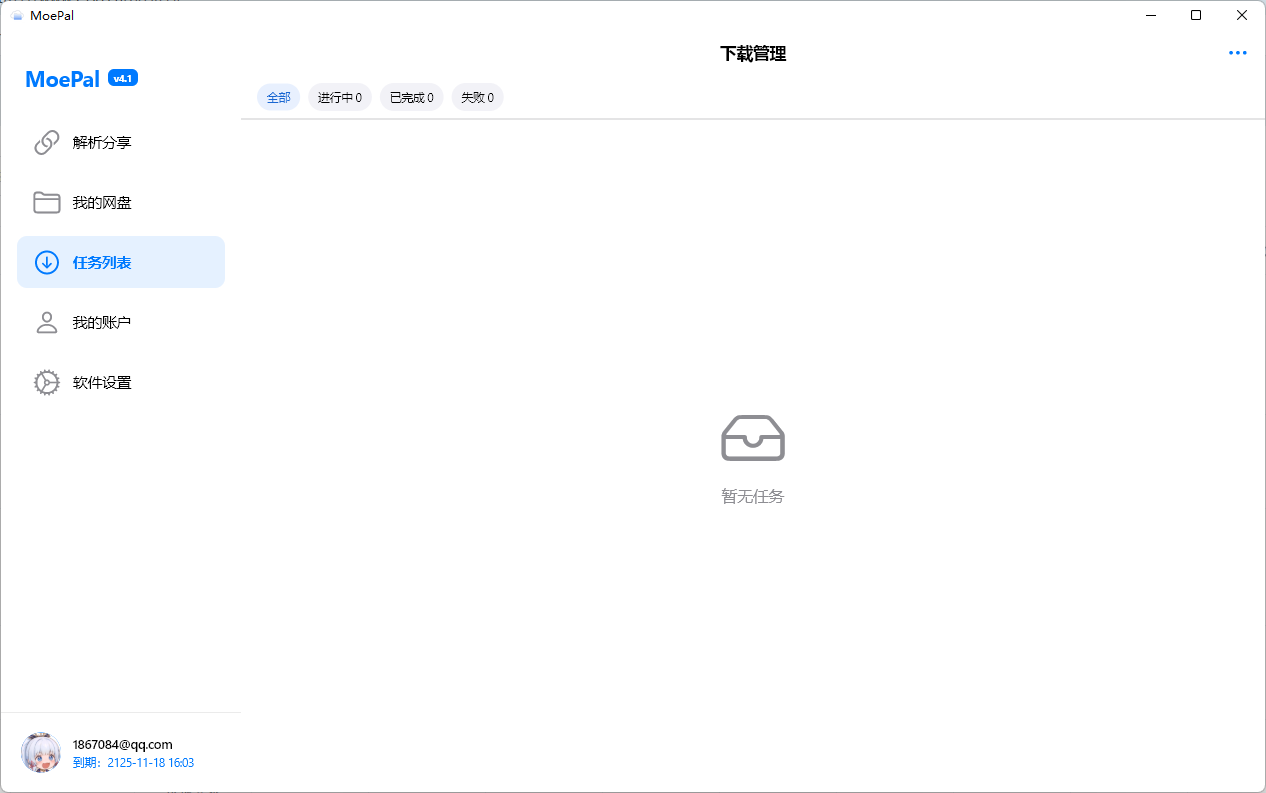Click the anime user avatar
1266x793 pixels.
tap(41, 752)
